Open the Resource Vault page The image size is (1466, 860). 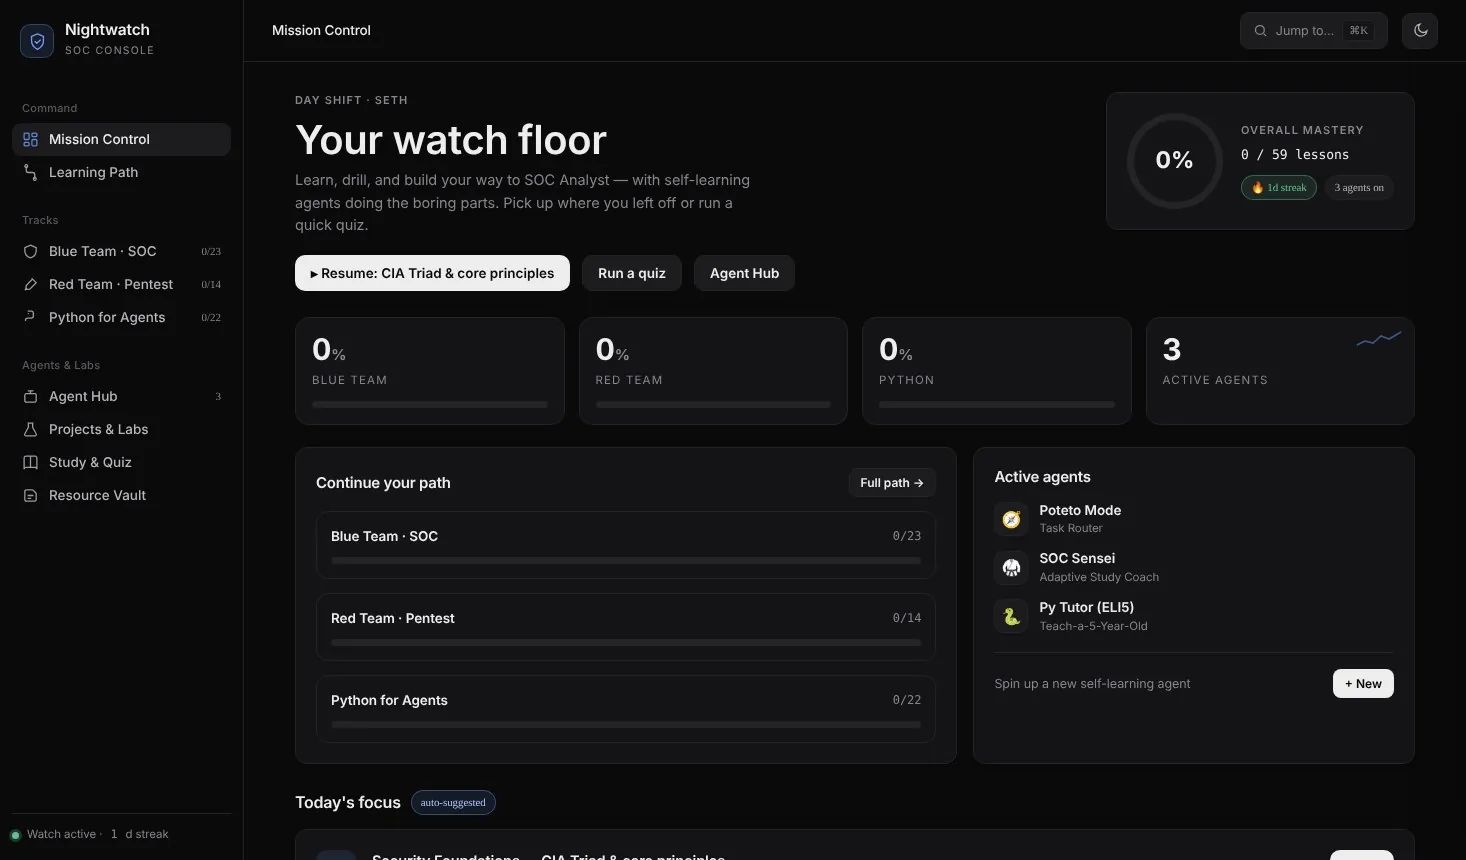tap(121, 496)
